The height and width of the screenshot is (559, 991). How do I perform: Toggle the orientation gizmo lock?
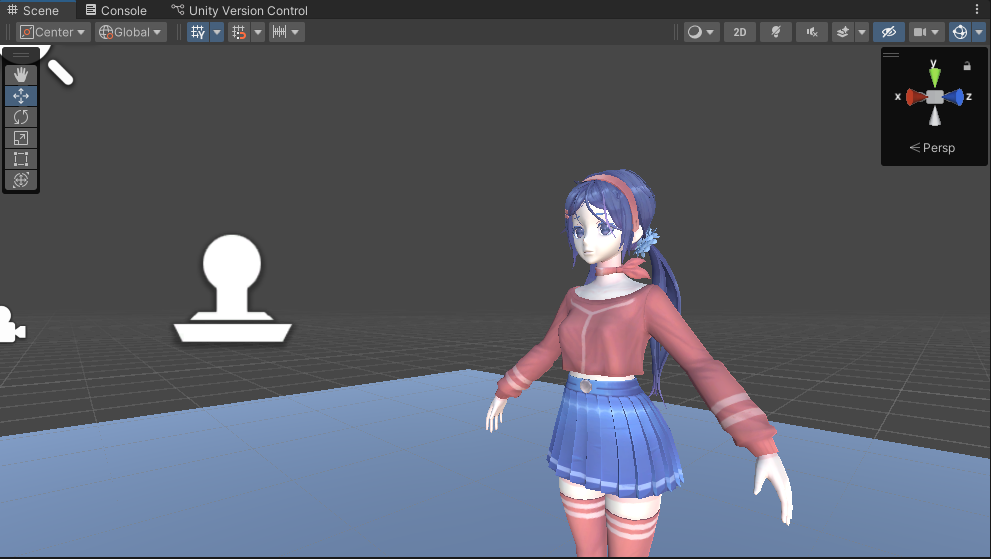coord(966,66)
